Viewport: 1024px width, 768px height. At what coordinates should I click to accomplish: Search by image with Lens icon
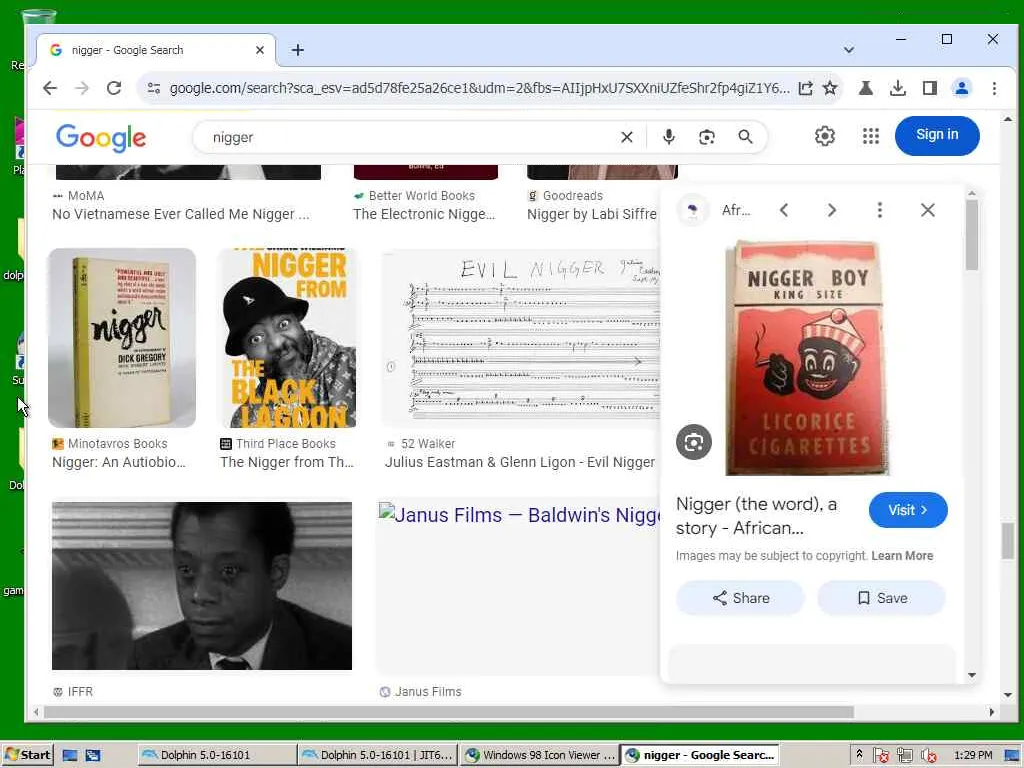click(707, 137)
